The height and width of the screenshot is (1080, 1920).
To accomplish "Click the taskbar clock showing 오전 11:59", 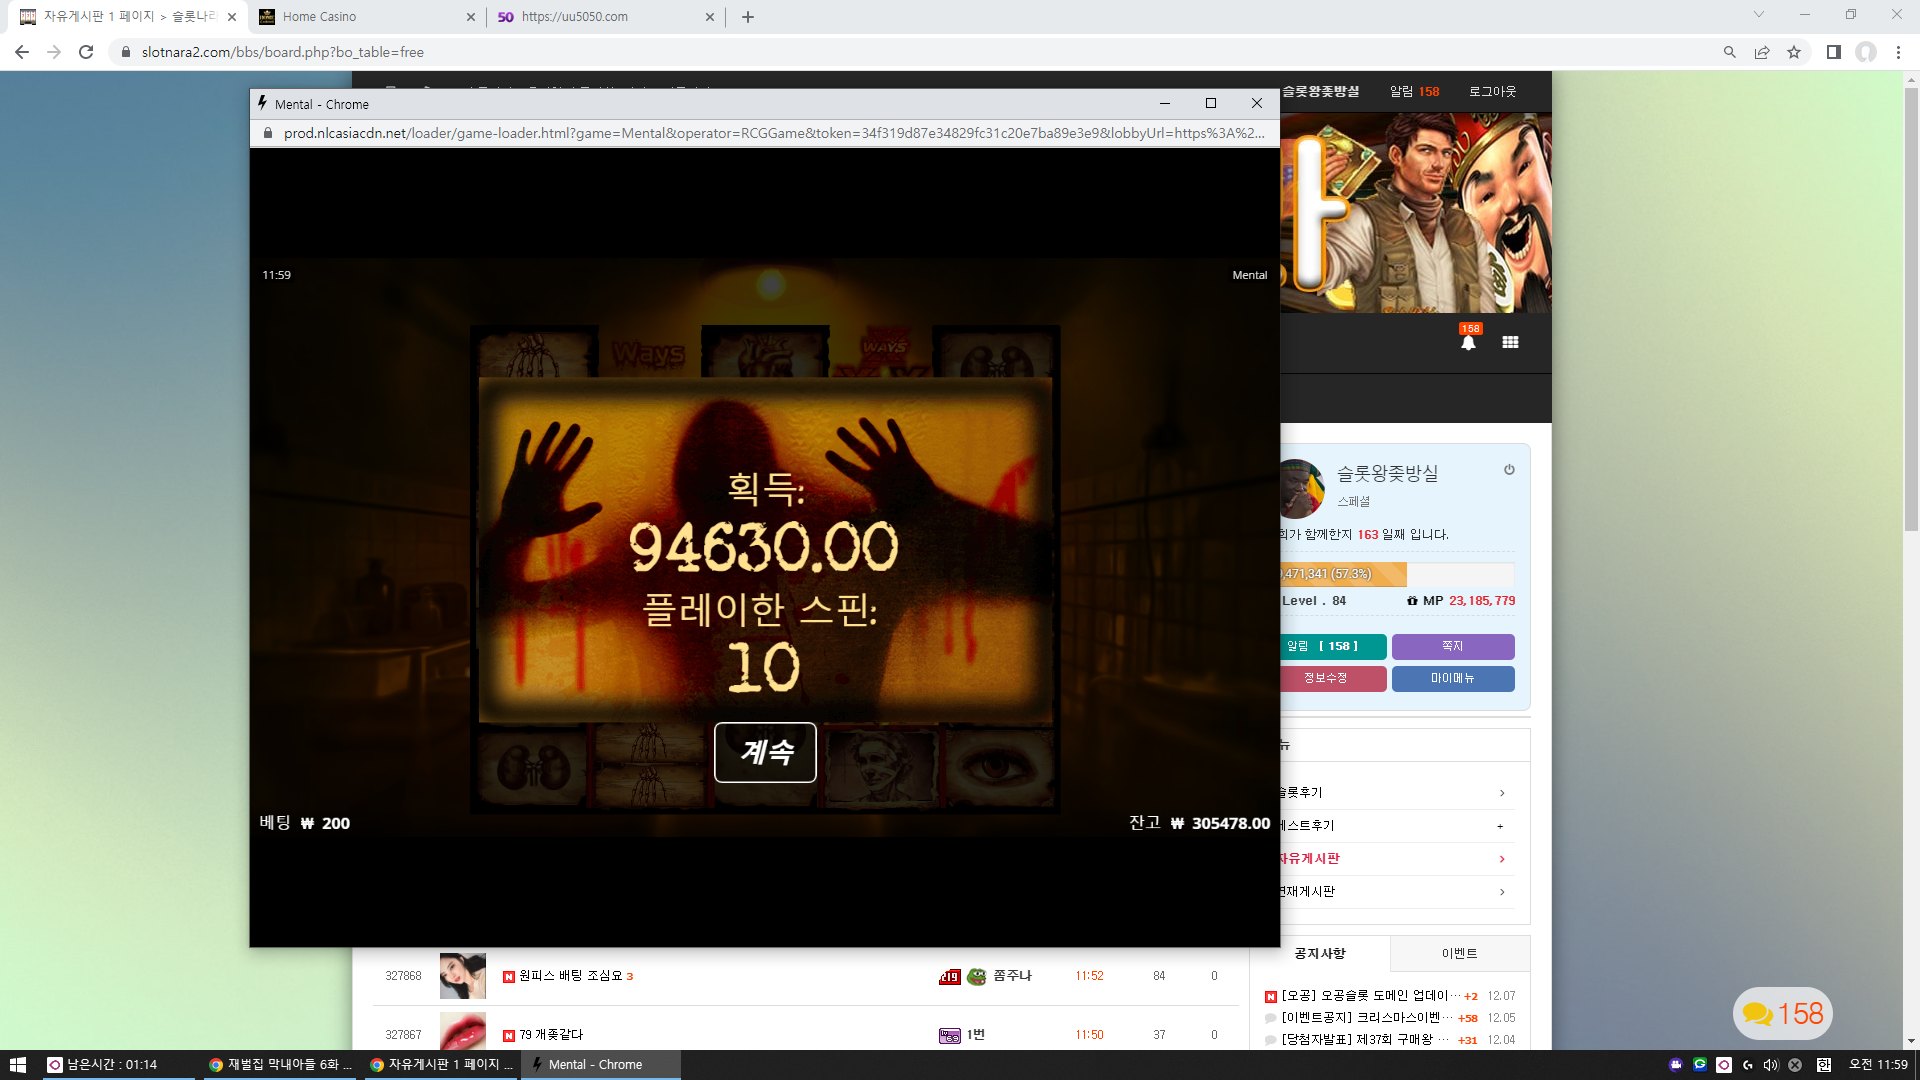I will tap(1878, 1065).
